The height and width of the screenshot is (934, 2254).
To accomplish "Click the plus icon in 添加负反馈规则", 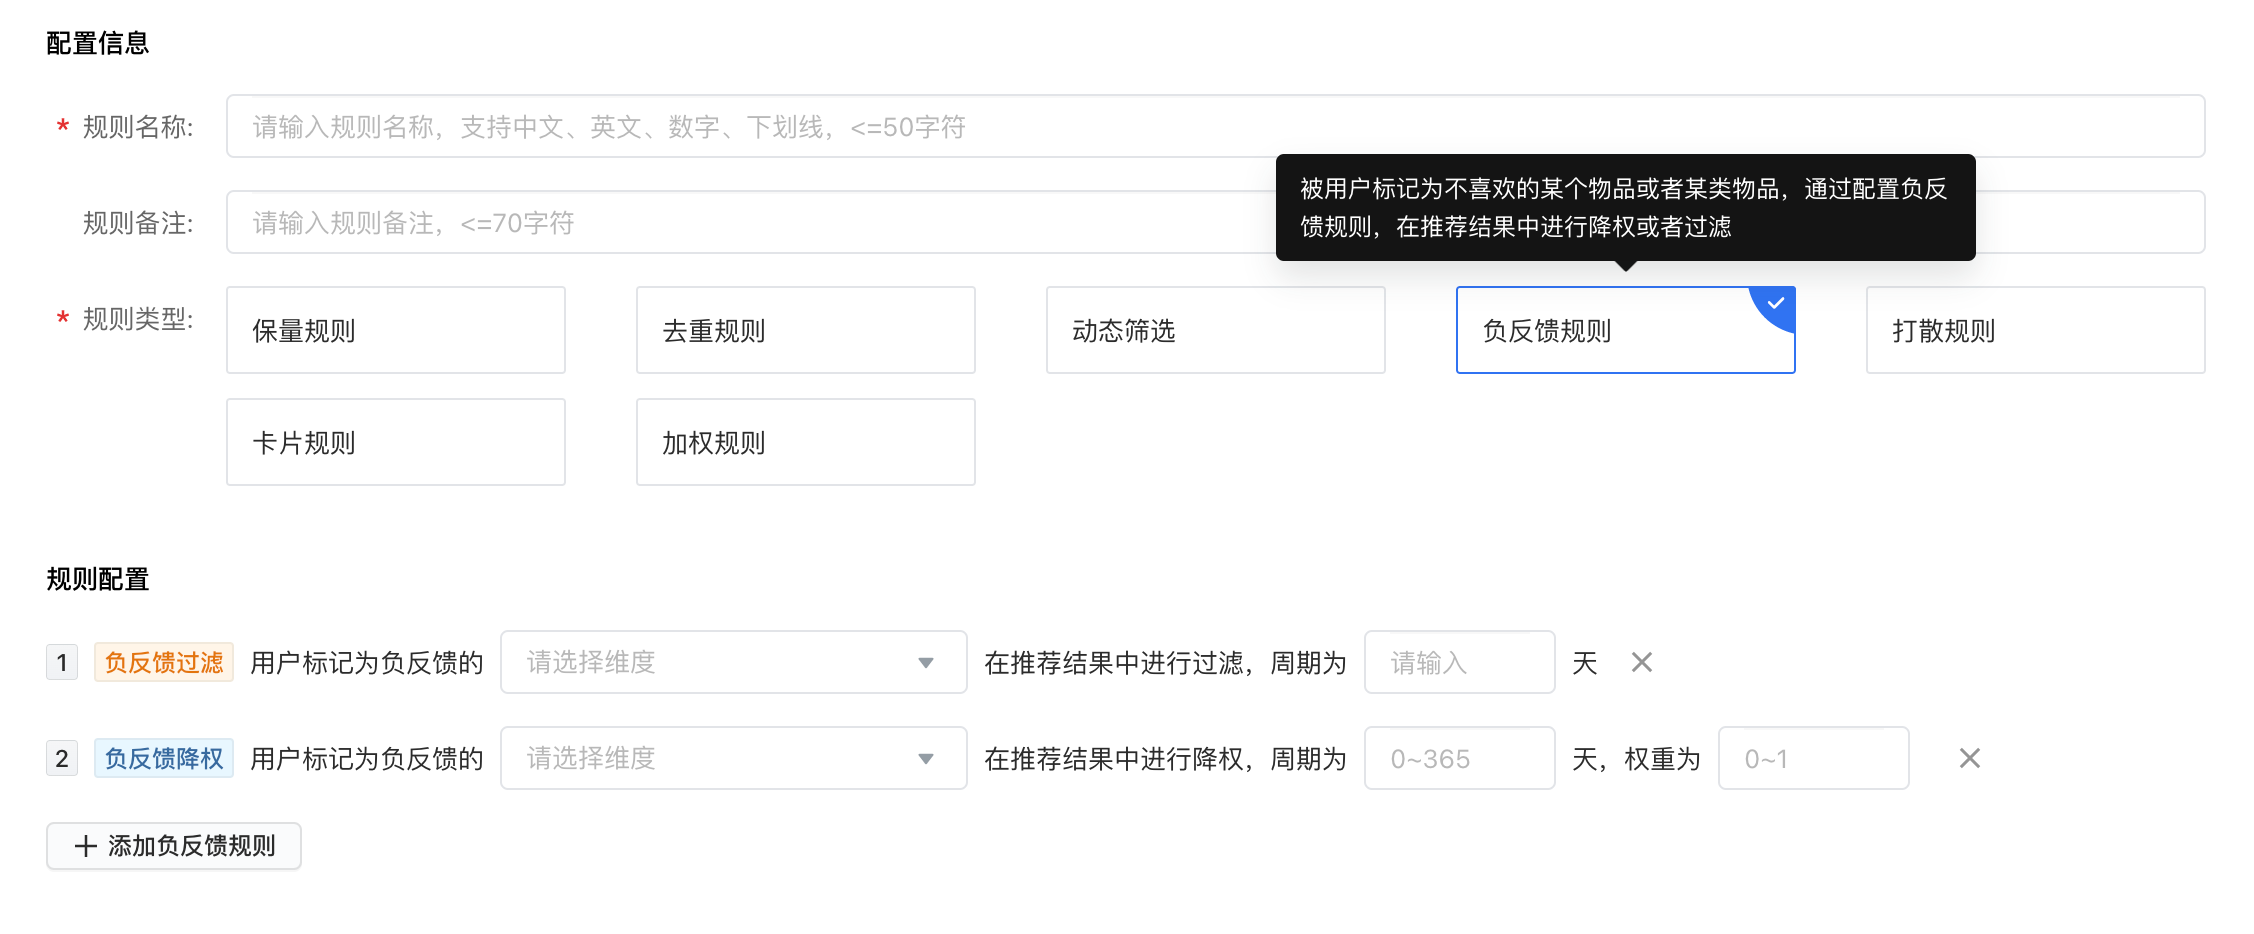I will pyautogui.click(x=86, y=846).
